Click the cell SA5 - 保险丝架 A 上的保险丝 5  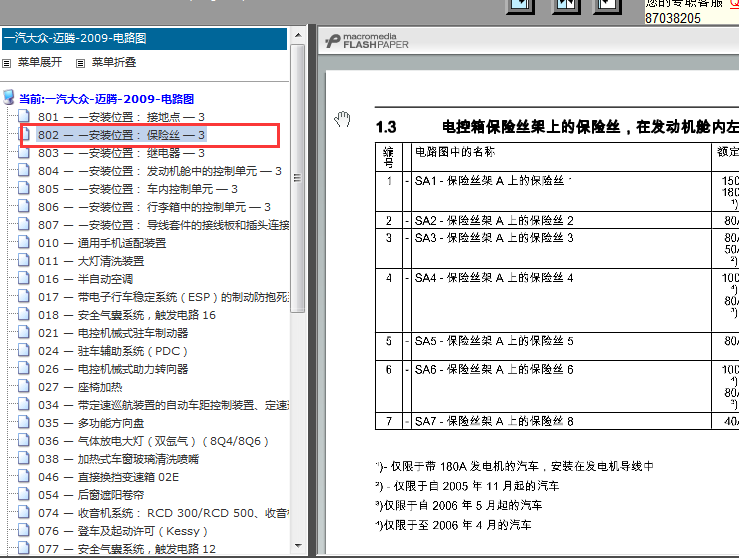tap(561, 347)
